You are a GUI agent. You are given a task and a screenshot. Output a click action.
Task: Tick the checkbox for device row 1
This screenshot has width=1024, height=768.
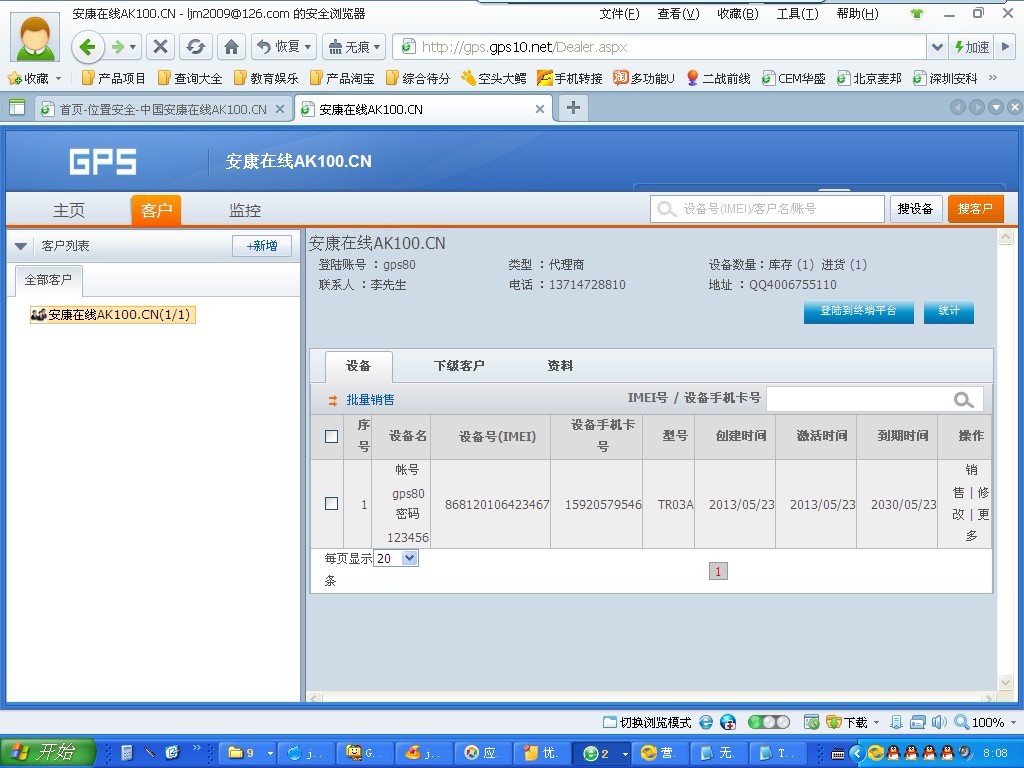tap(331, 504)
